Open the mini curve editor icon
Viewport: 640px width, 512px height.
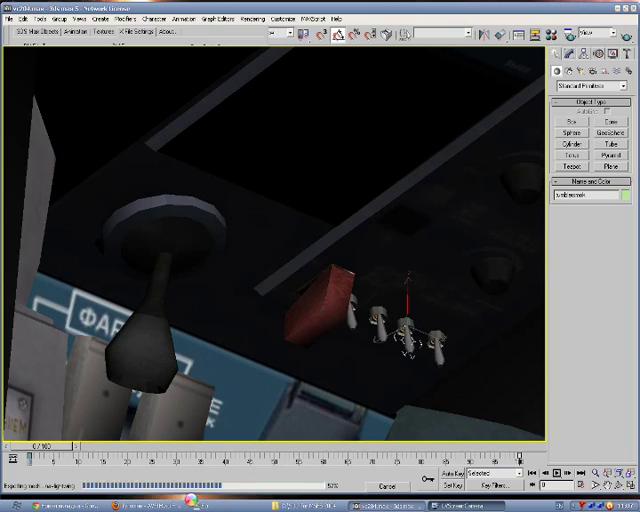tap(13, 459)
